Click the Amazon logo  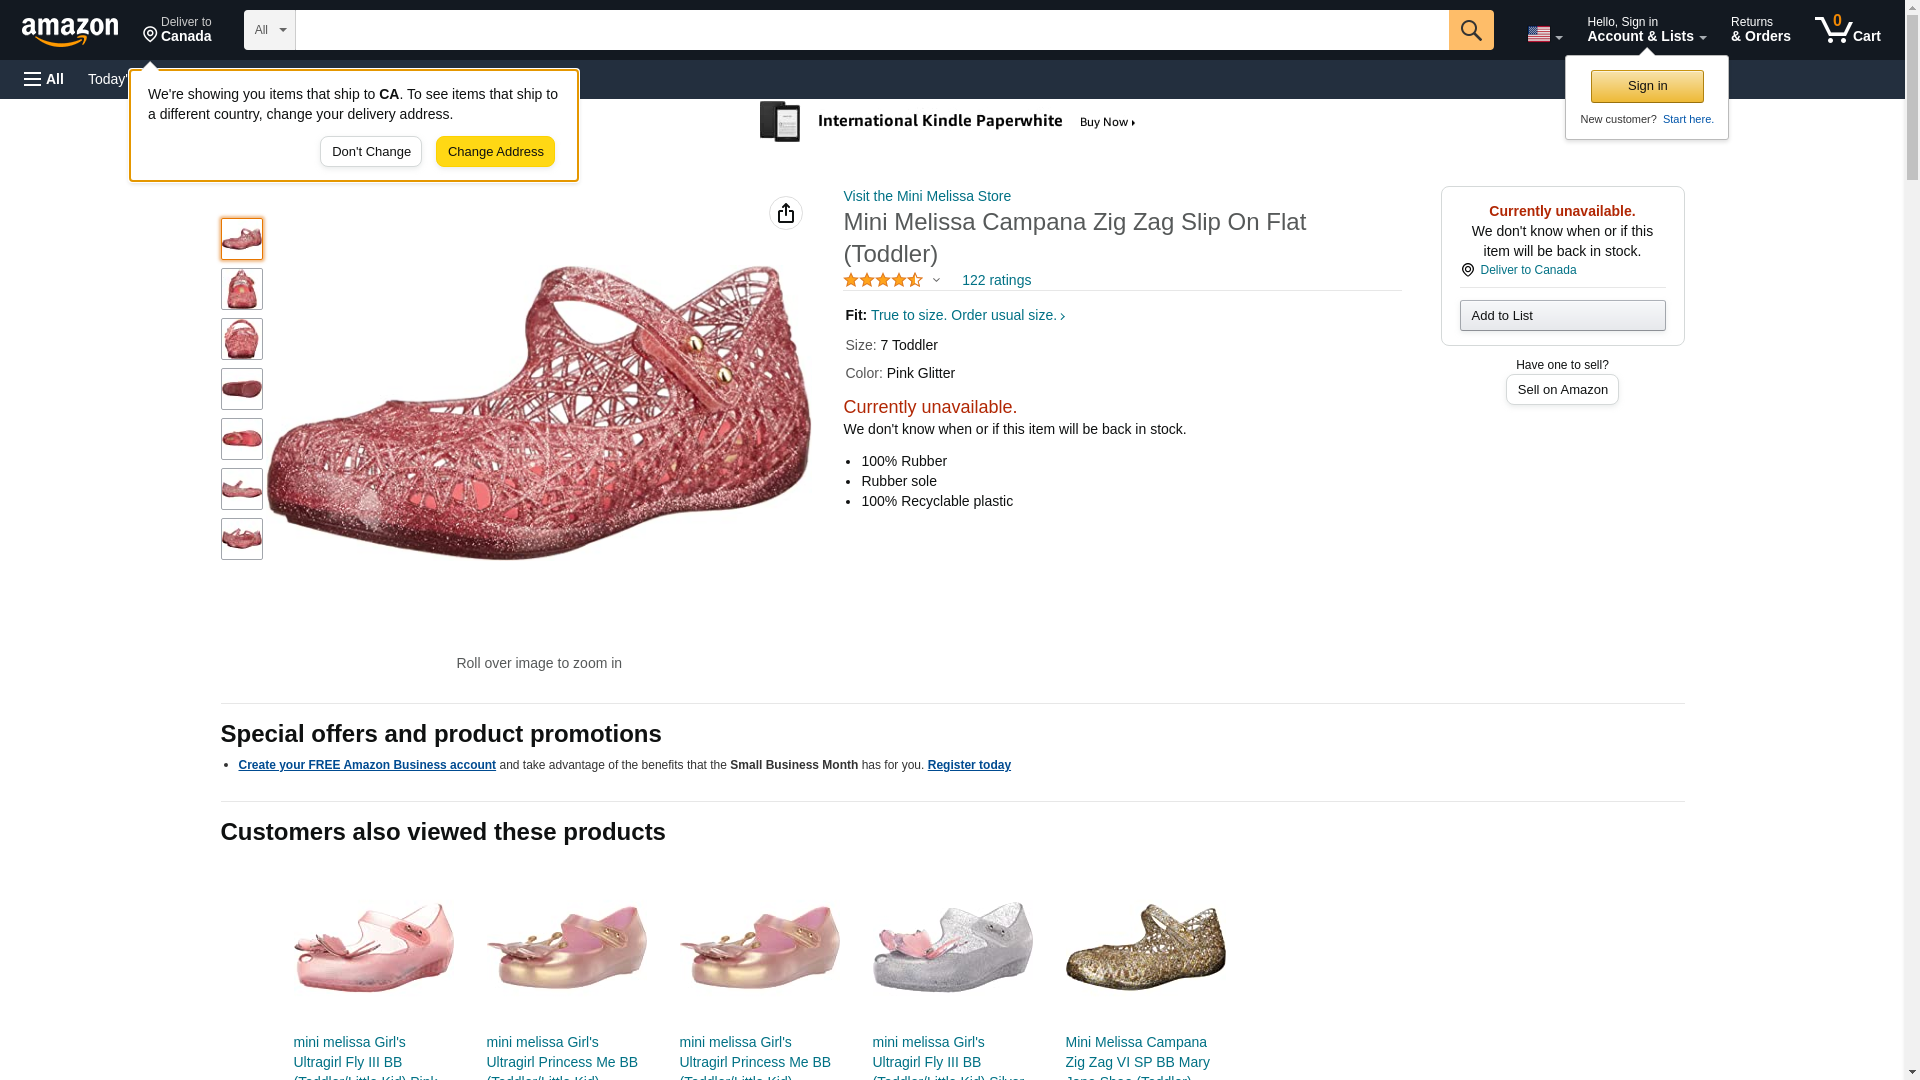point(70,31)
